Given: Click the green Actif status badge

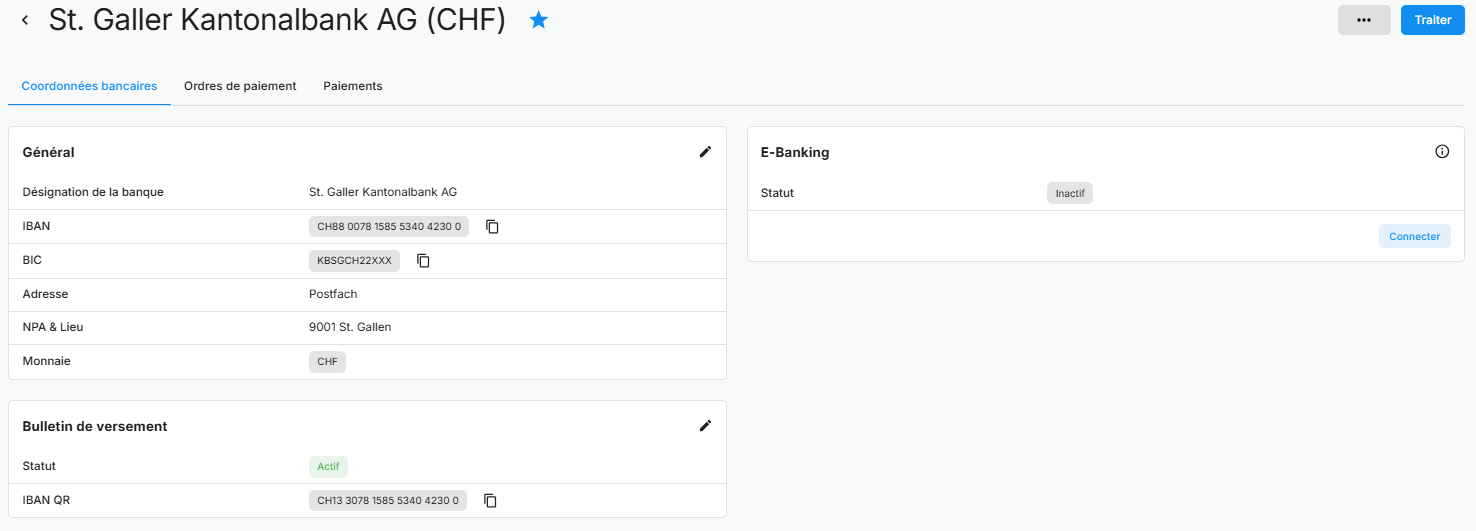Looking at the screenshot, I should point(328,466).
